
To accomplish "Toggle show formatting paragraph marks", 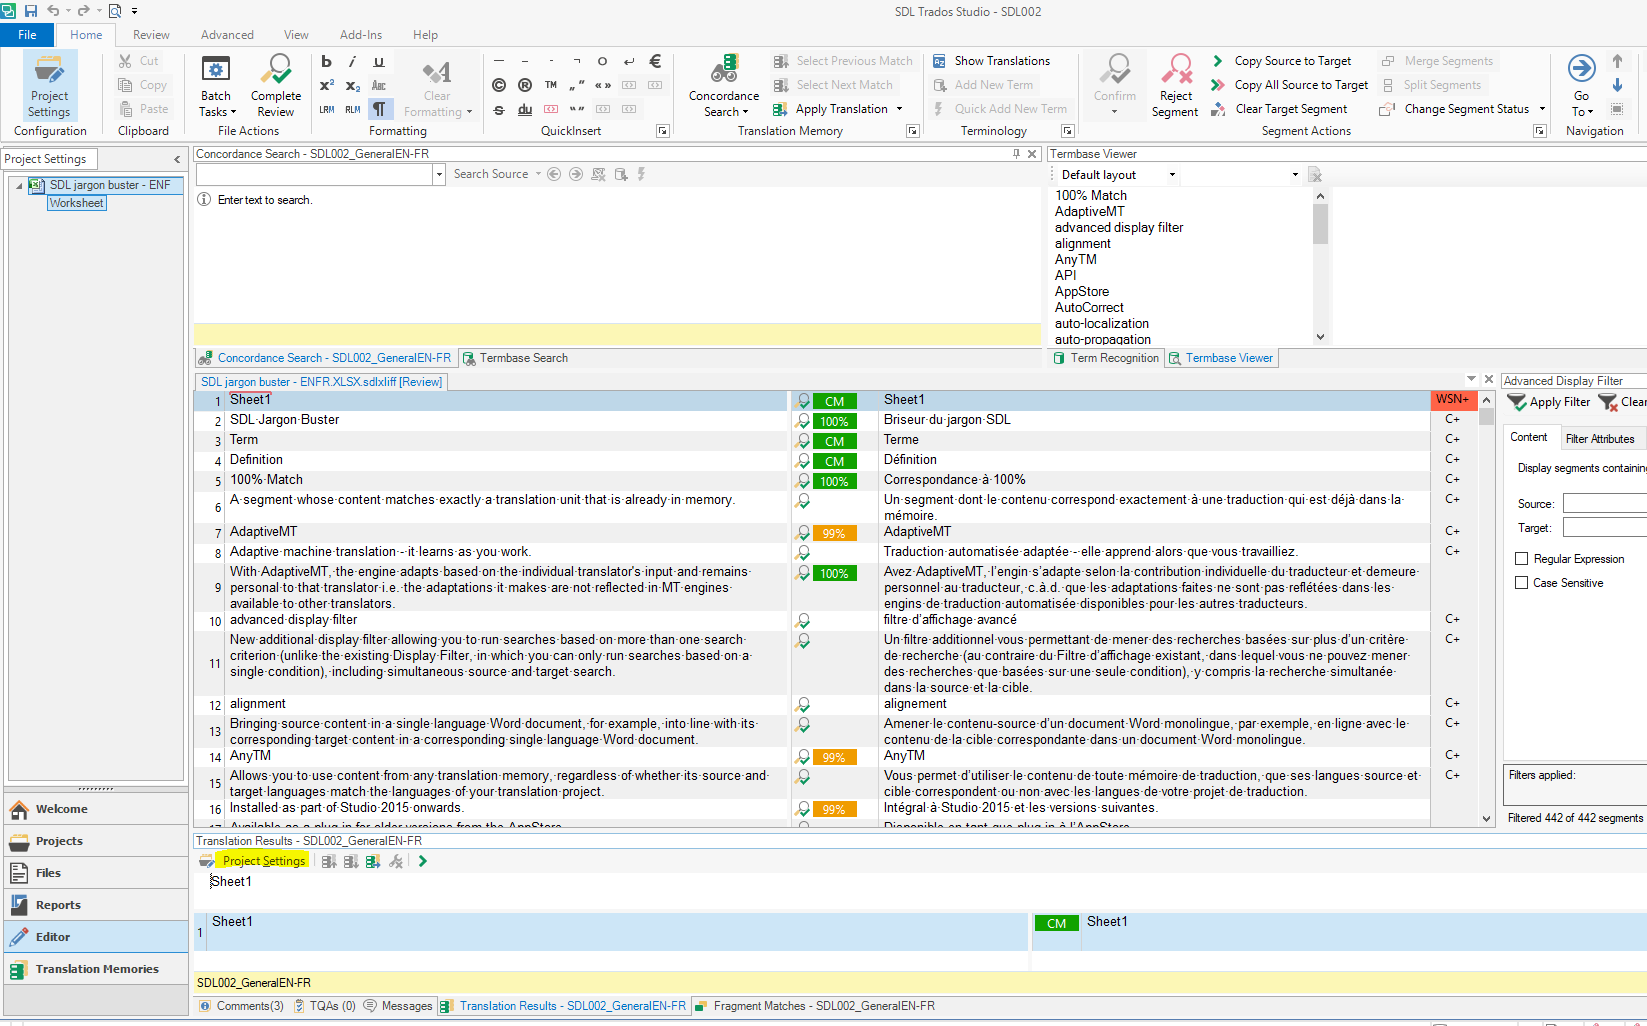I will (378, 109).
